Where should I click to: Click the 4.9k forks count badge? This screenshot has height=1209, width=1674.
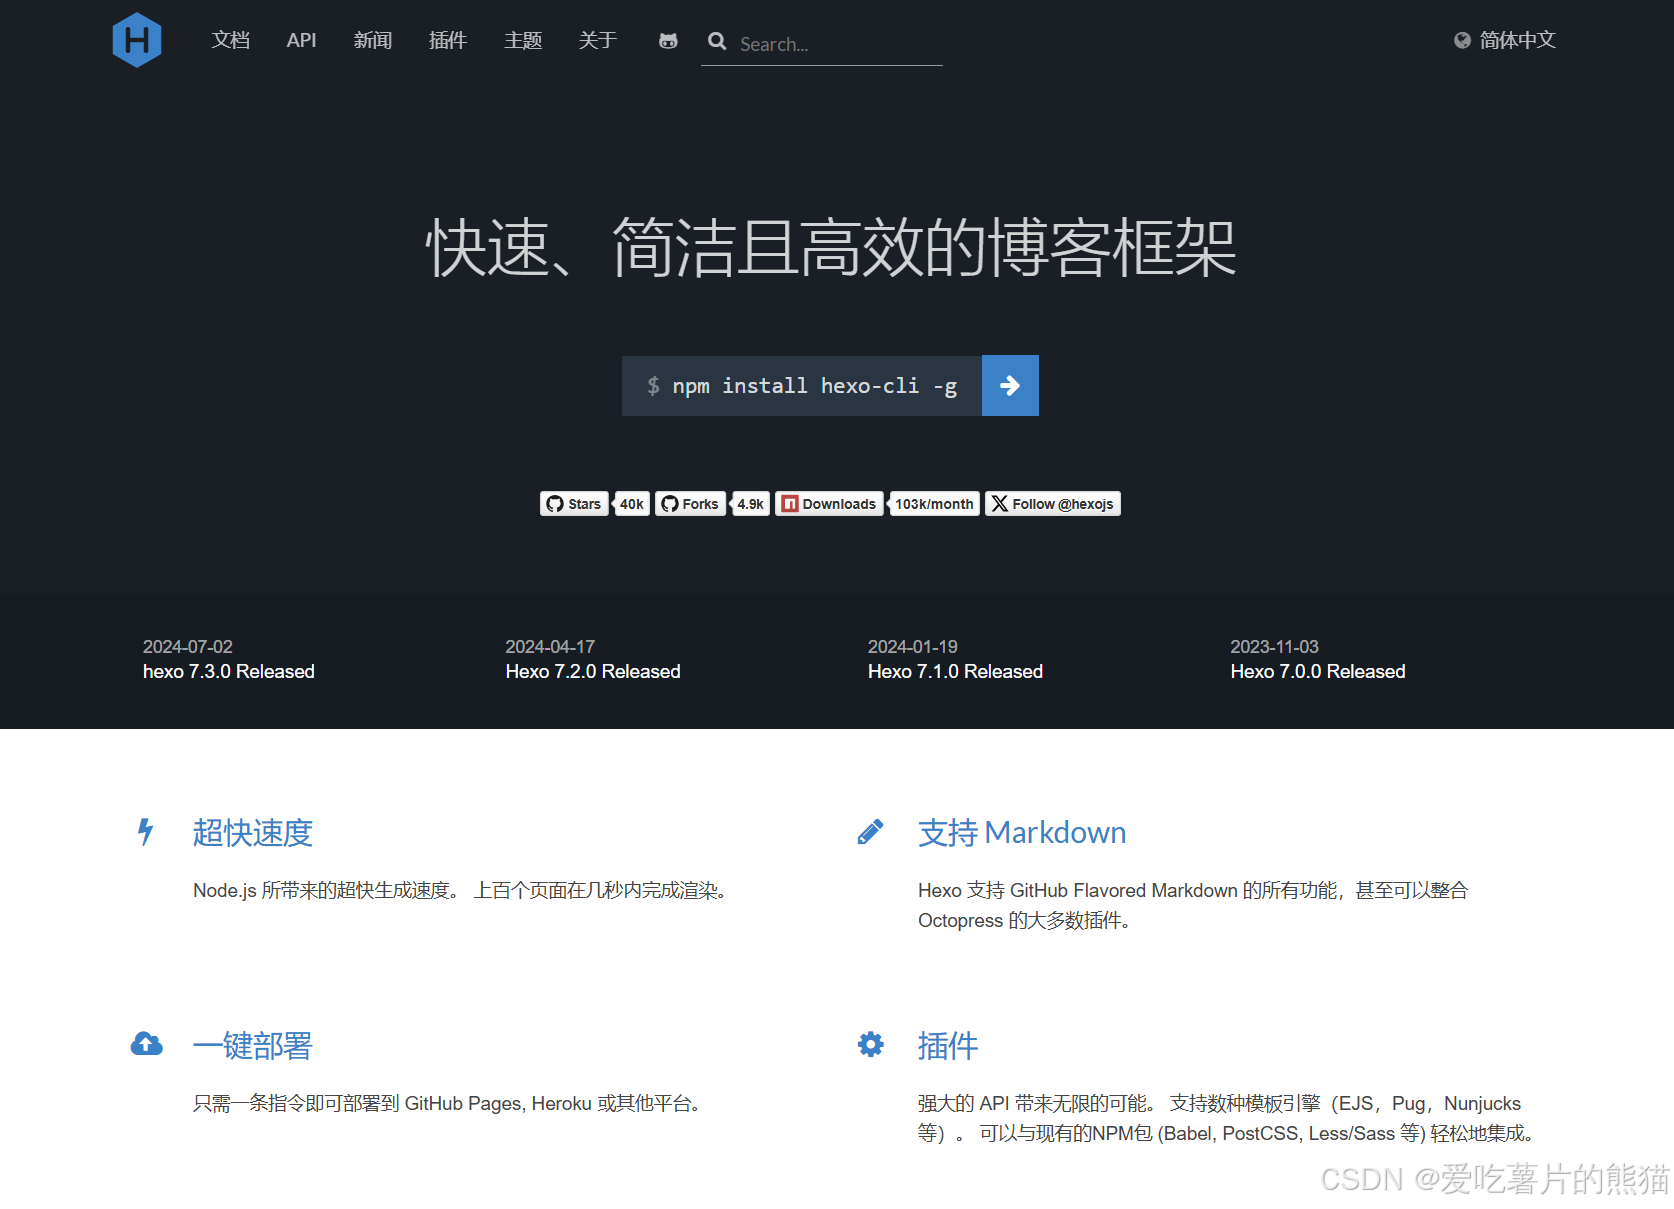pos(750,504)
